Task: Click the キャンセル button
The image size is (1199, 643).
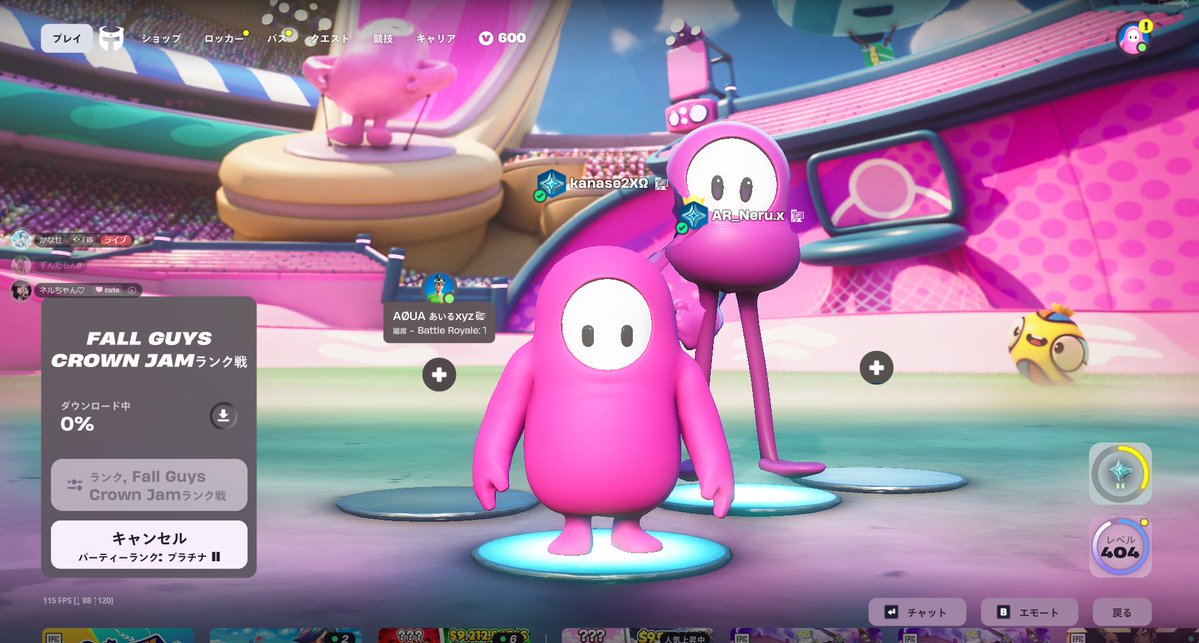Action: 149,544
